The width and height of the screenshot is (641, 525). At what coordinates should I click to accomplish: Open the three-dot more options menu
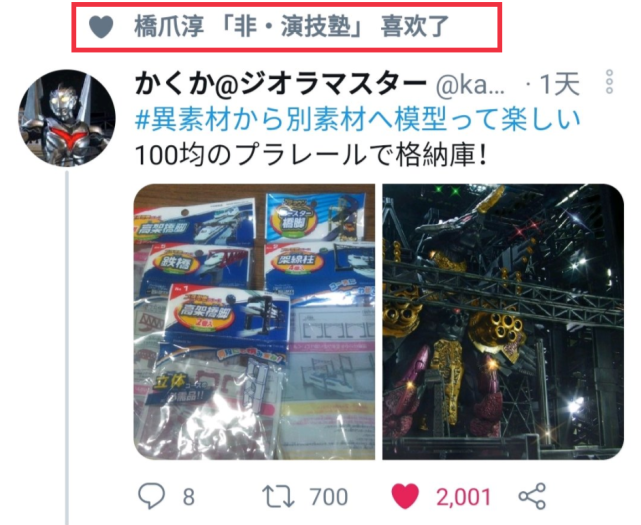(x=609, y=81)
